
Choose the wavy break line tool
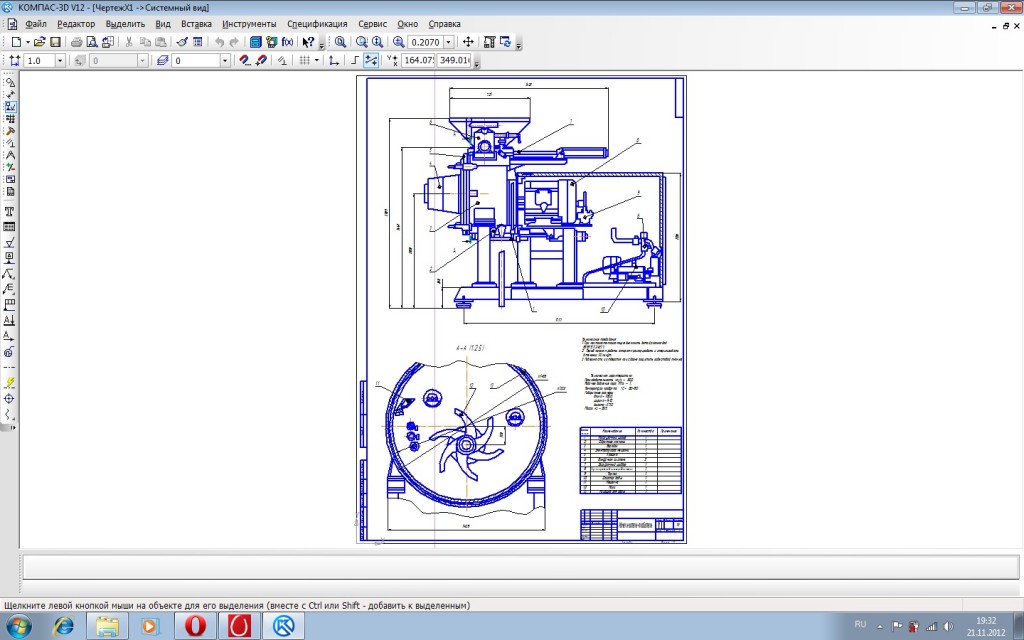10,414
